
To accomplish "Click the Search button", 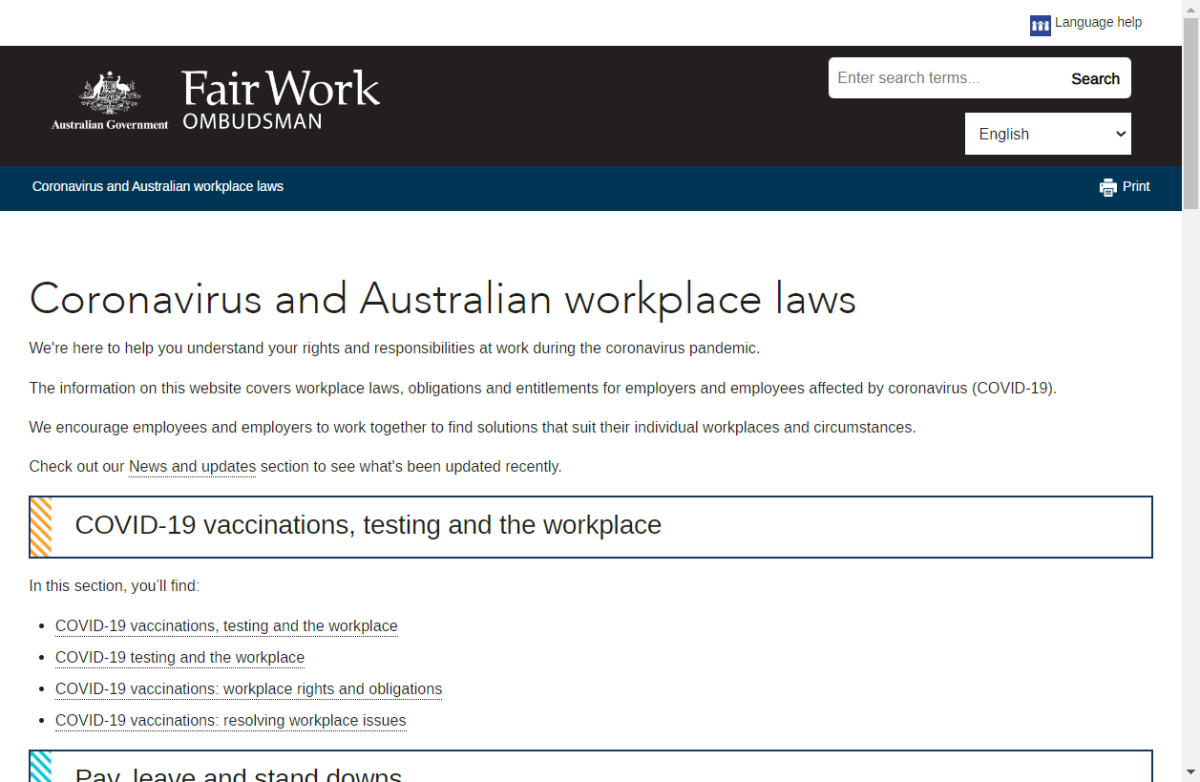I will coord(1095,78).
